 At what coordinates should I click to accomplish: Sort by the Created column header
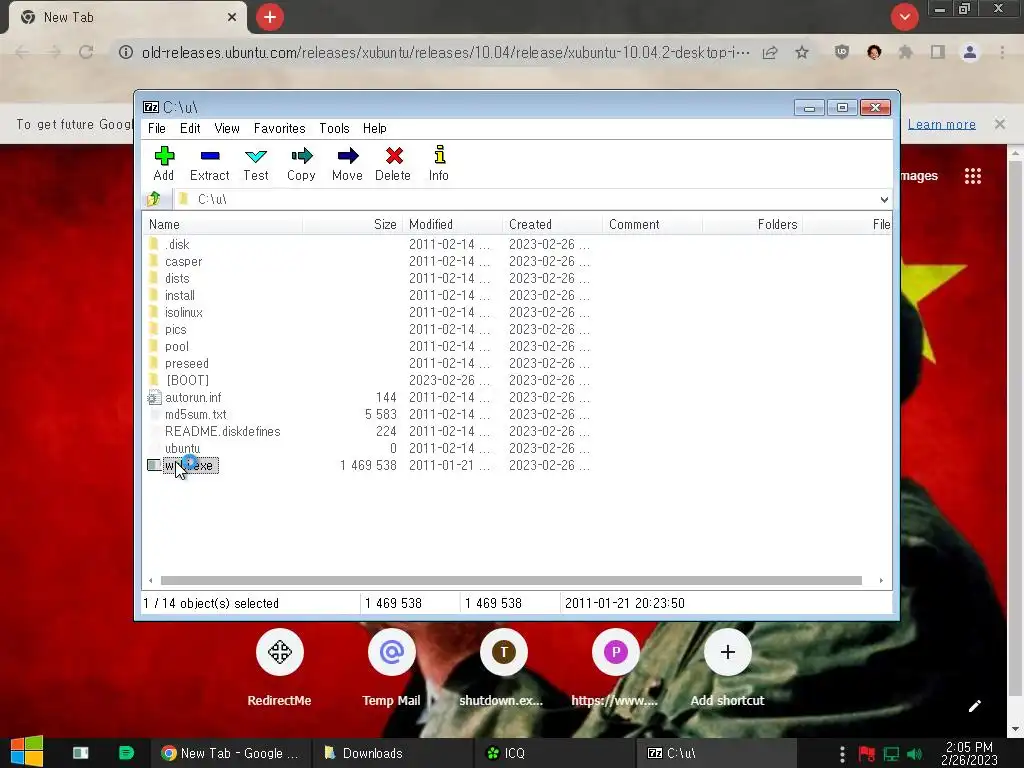click(x=552, y=225)
